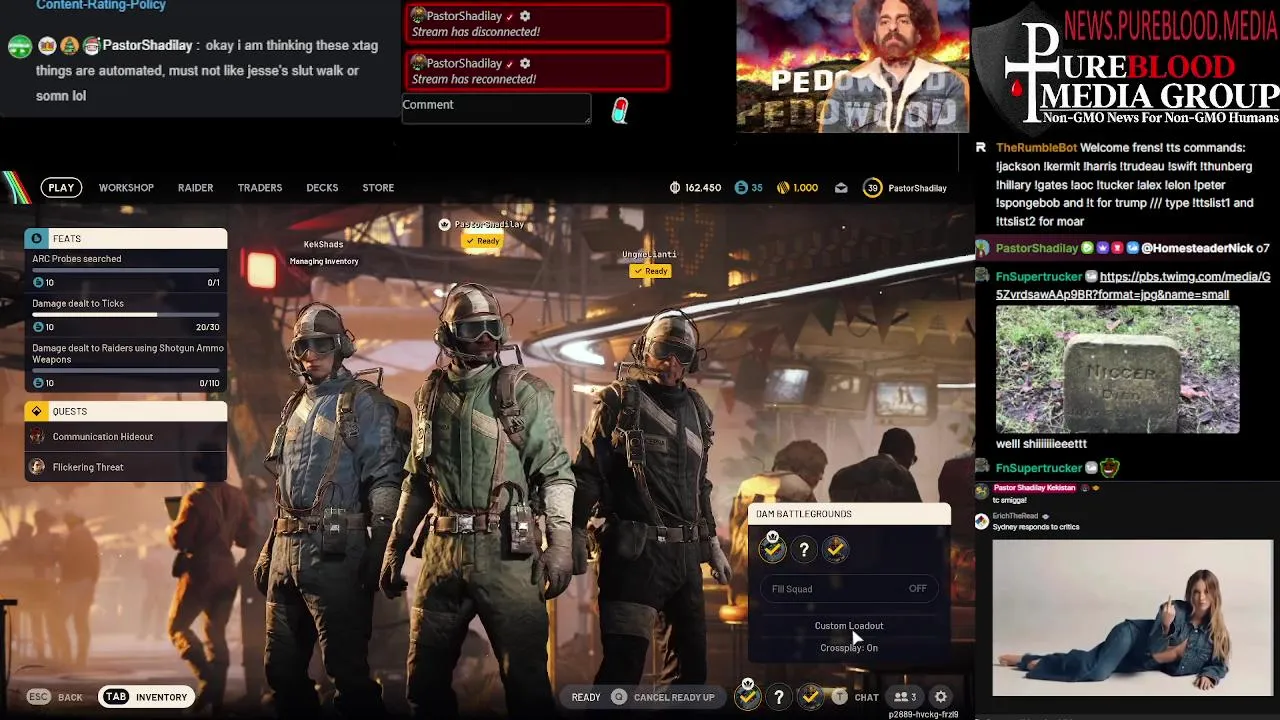Screen dimensions: 1280x720
Task: Open the DECKS tab
Action: 322,187
